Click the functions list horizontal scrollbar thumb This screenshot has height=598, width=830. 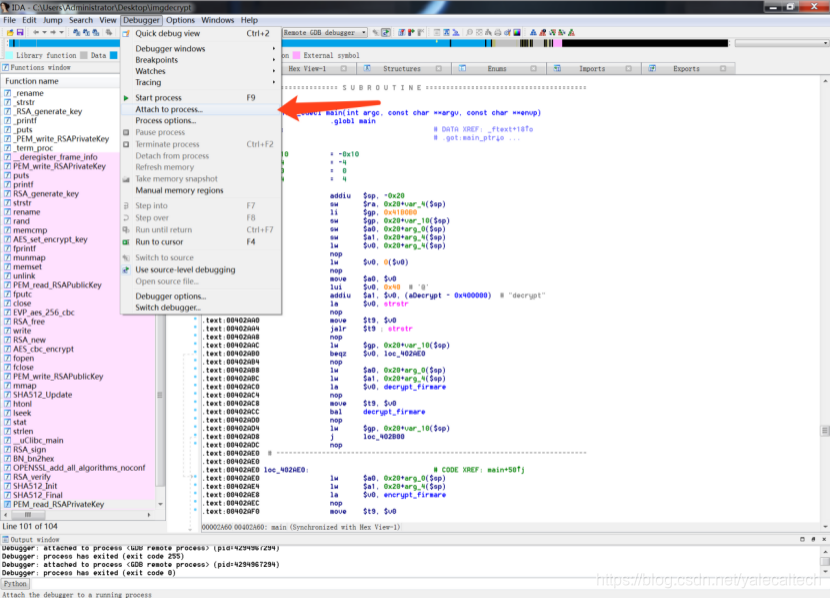pyautogui.click(x=28, y=515)
